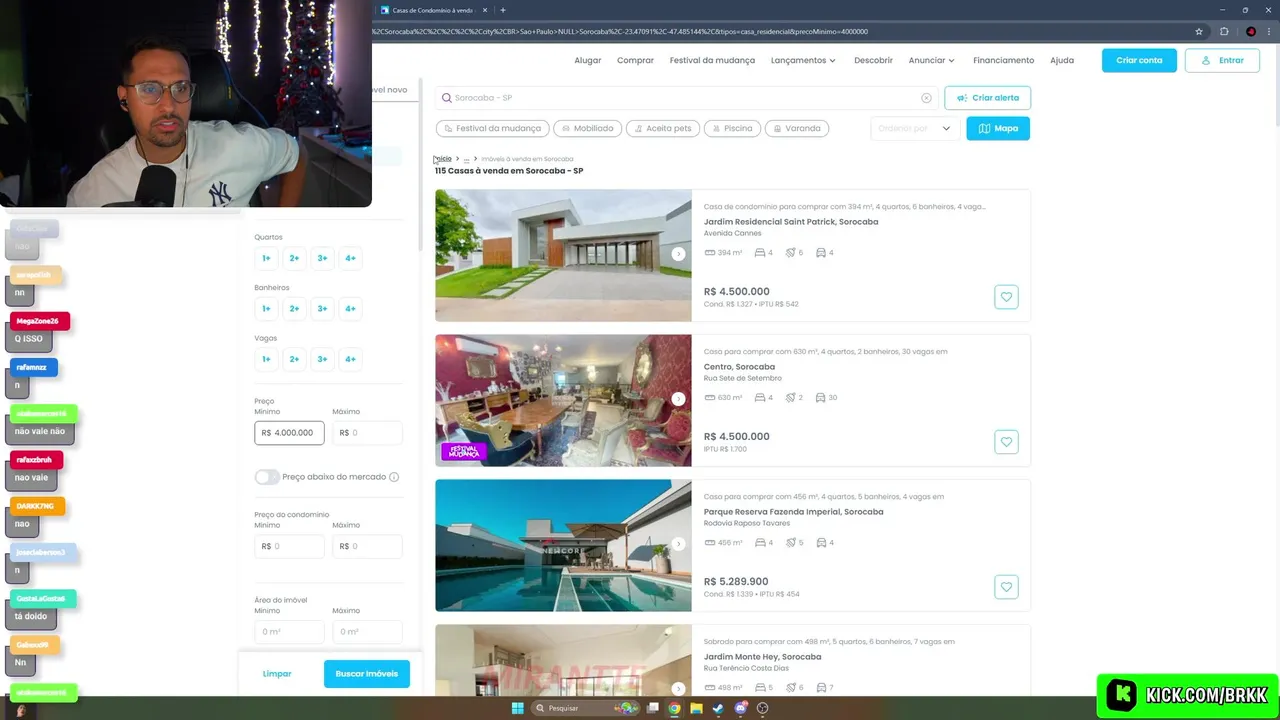Open a new browser tab

503,10
